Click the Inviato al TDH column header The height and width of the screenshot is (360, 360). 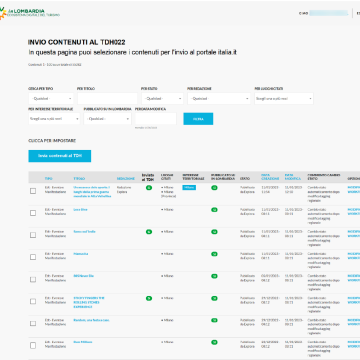coord(148,177)
